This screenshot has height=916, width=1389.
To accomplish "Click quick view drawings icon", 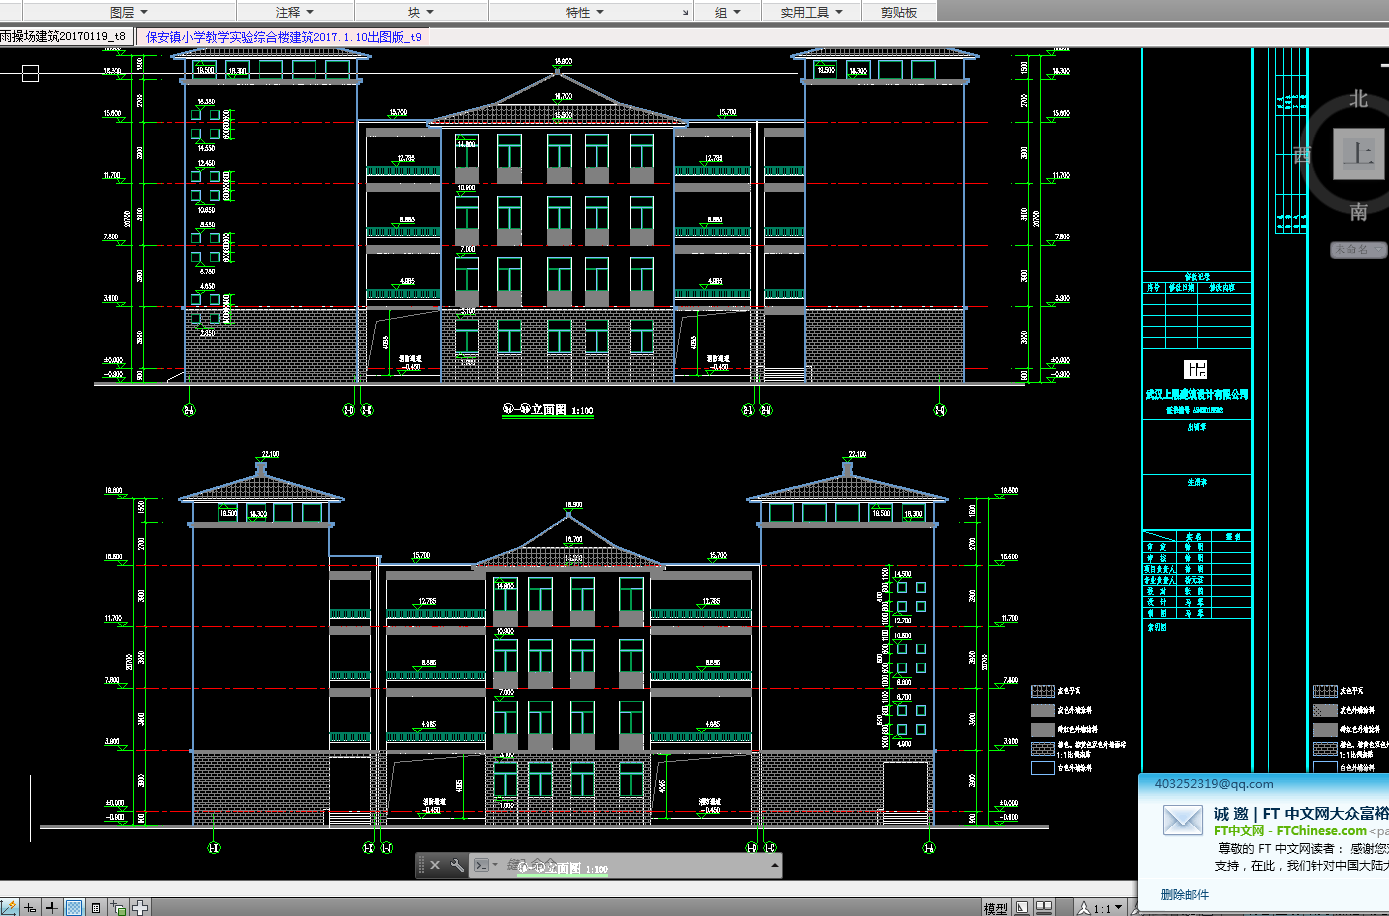I will tap(1044, 908).
